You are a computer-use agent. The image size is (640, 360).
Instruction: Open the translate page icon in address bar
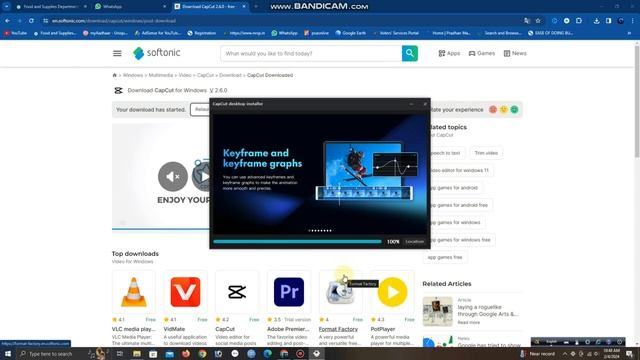pos(527,20)
